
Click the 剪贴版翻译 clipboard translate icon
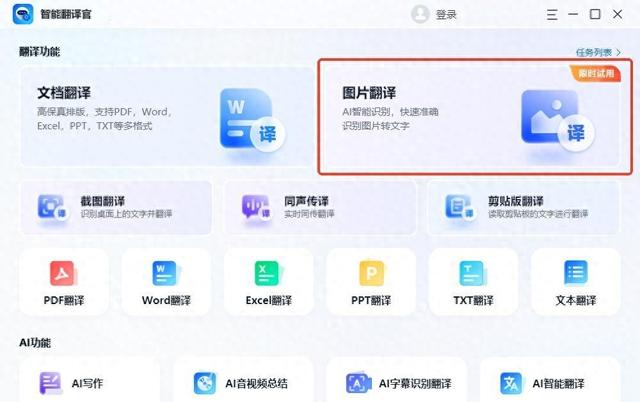(459, 207)
